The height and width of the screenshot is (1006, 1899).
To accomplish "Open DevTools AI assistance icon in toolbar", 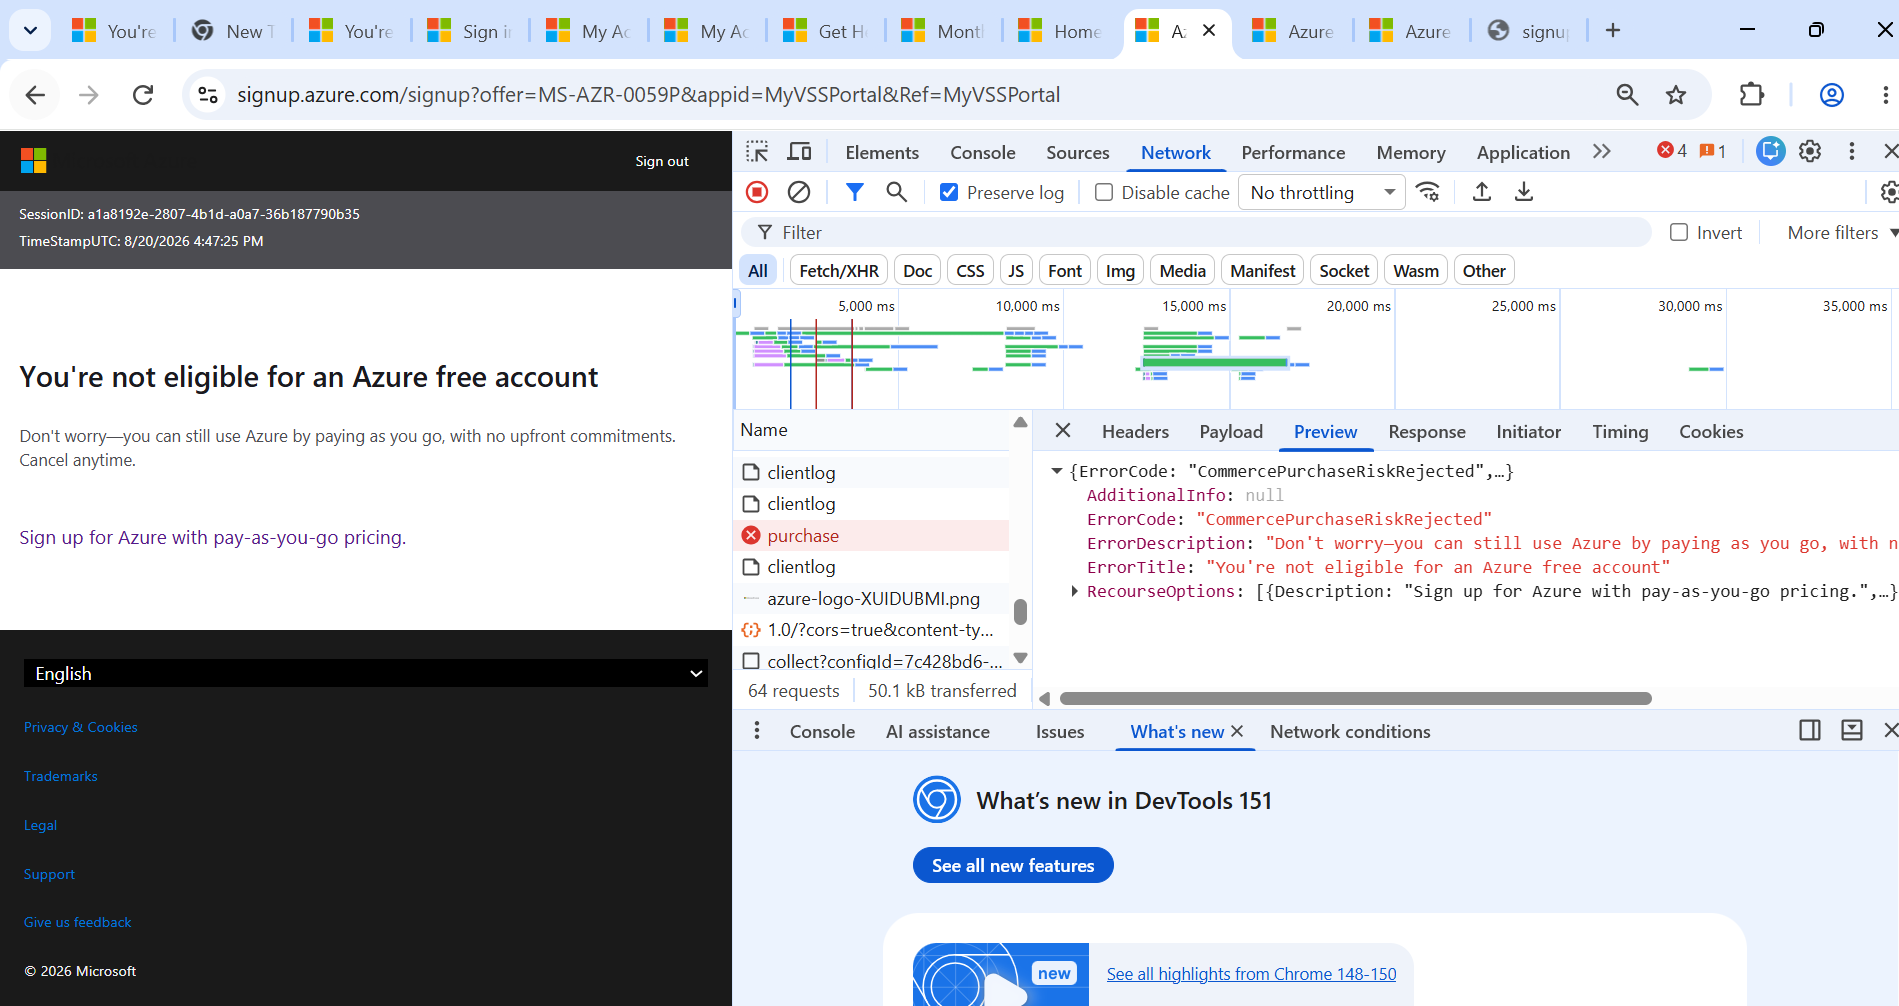I will [1770, 152].
